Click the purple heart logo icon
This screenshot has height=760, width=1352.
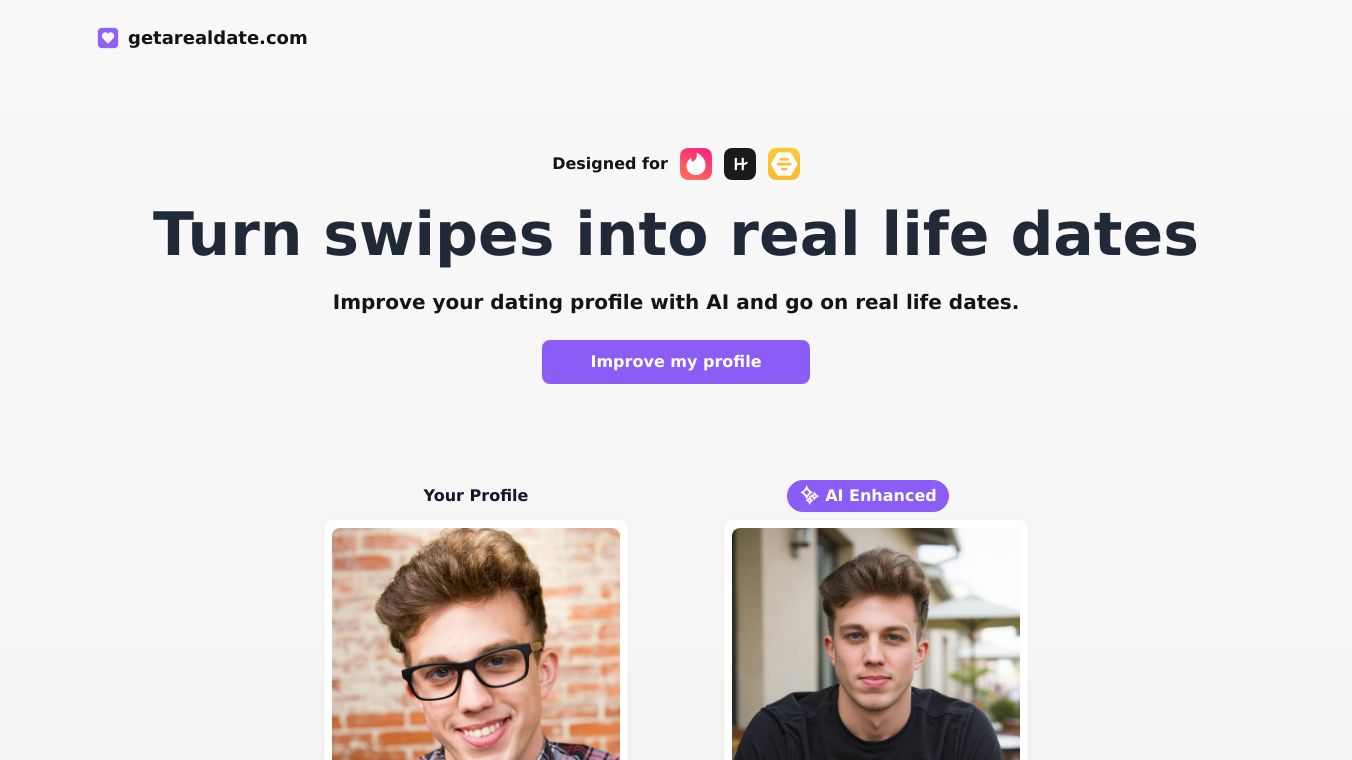[x=108, y=38]
